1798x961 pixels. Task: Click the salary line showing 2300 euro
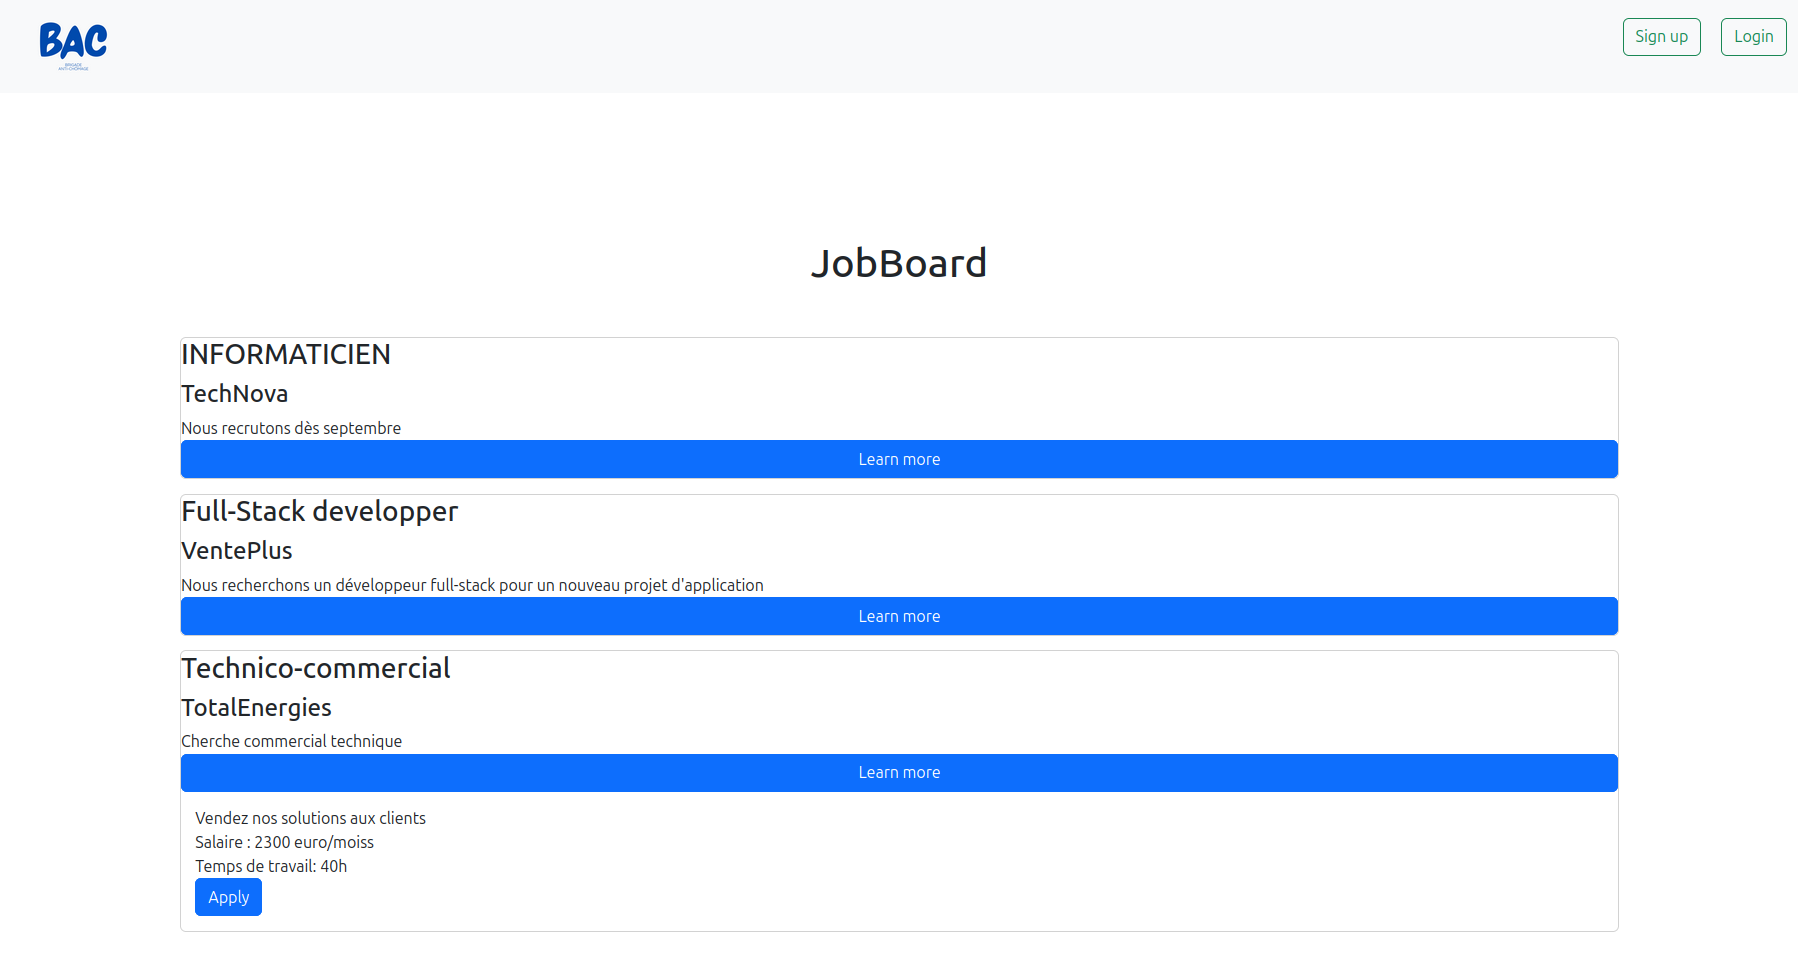click(284, 843)
